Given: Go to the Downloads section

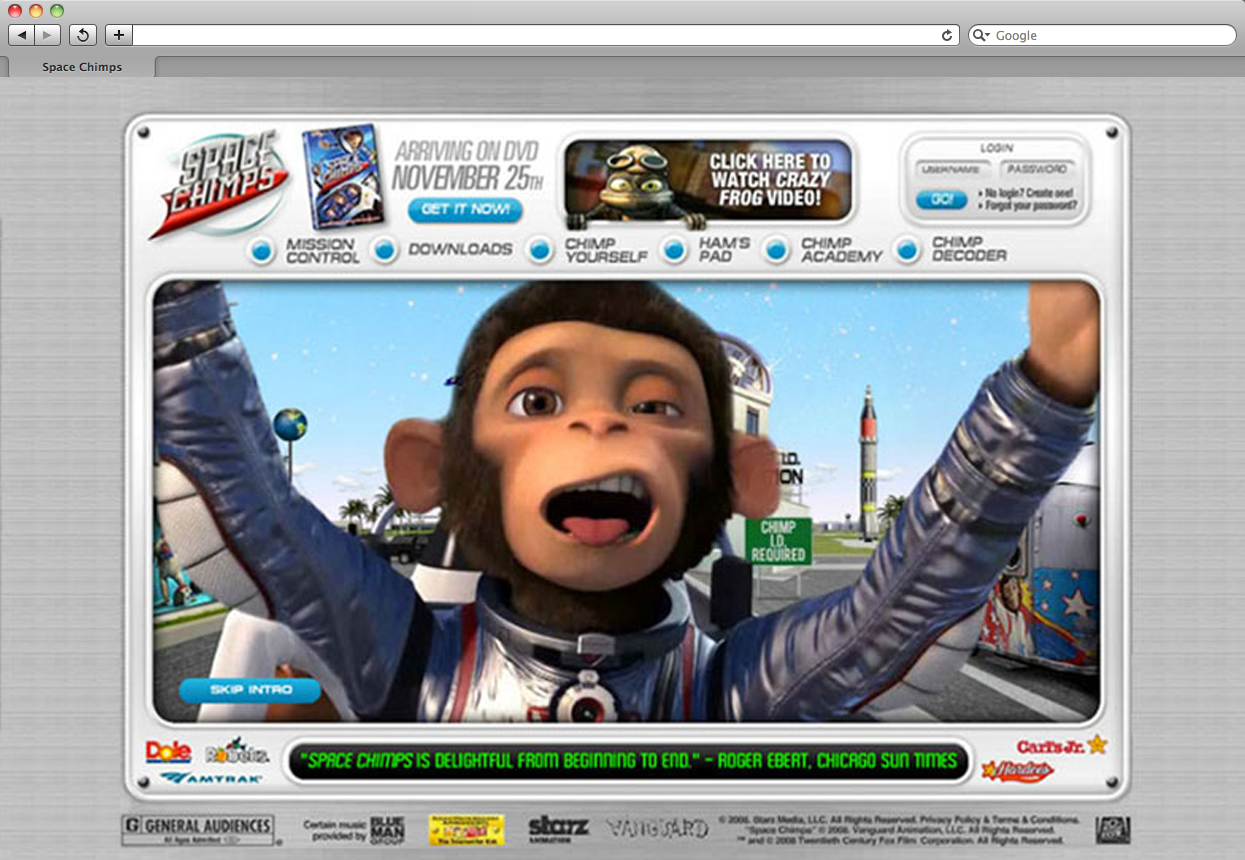Looking at the screenshot, I should coord(460,249).
